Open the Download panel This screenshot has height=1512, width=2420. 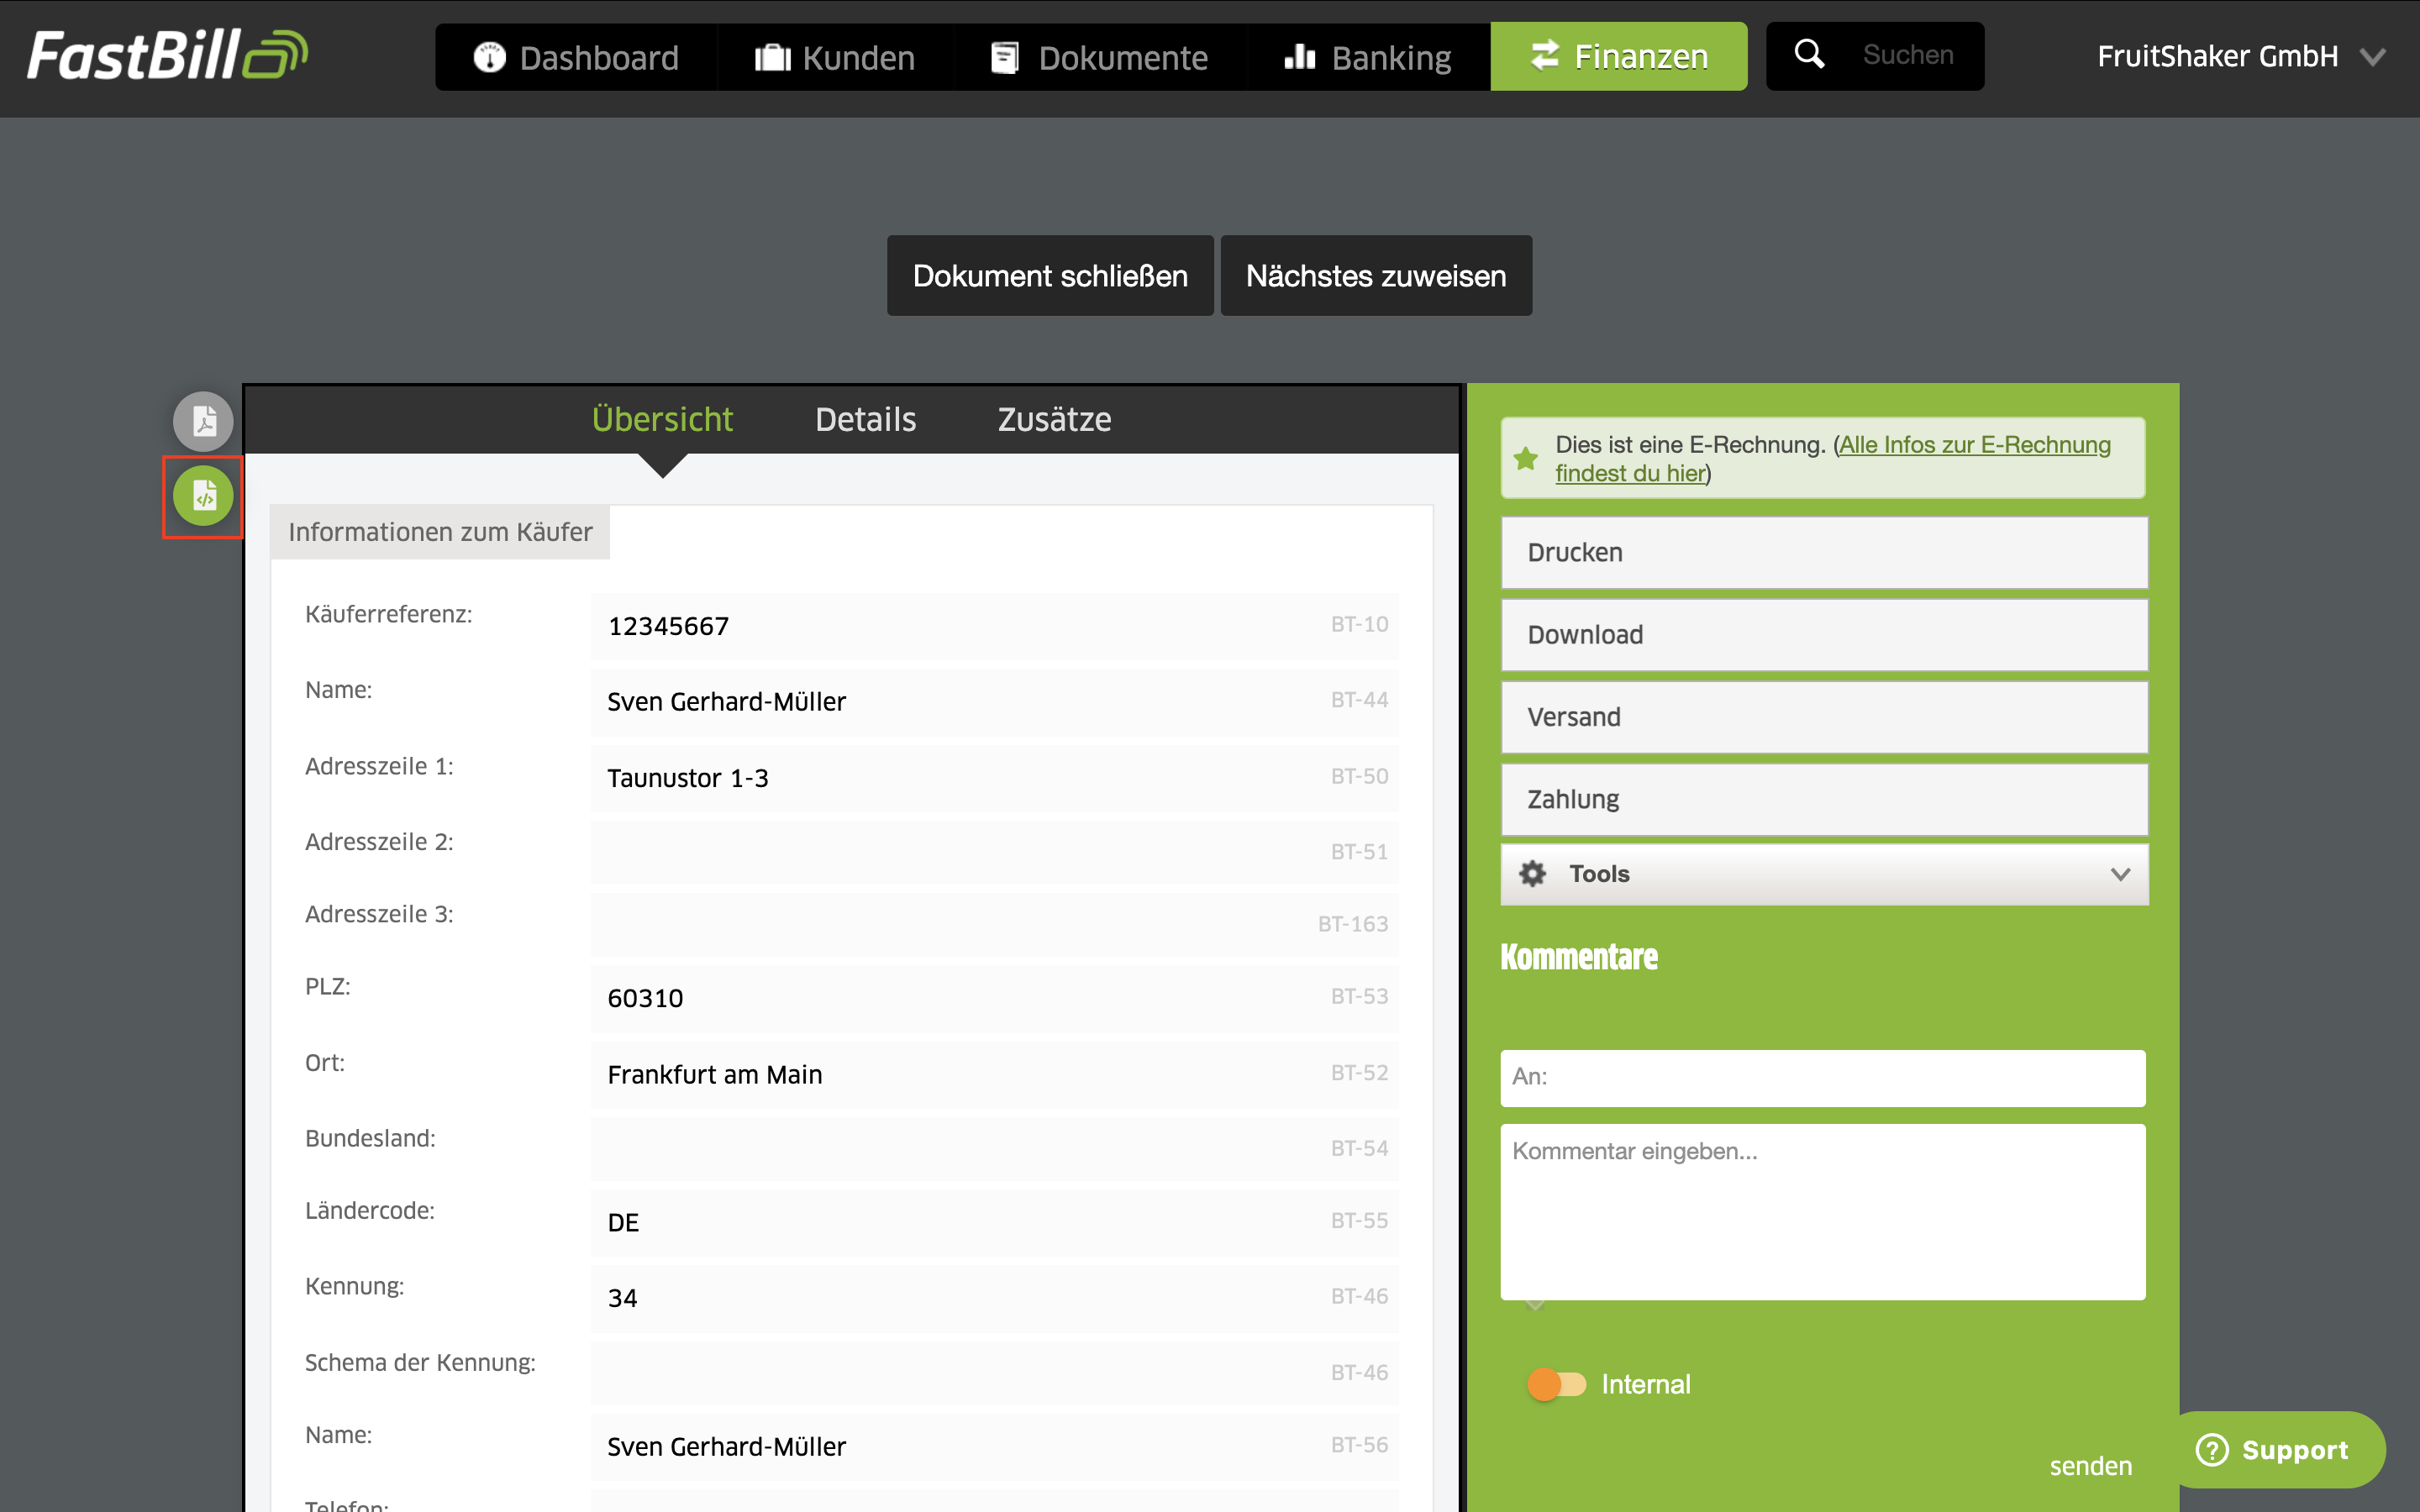(x=1824, y=634)
